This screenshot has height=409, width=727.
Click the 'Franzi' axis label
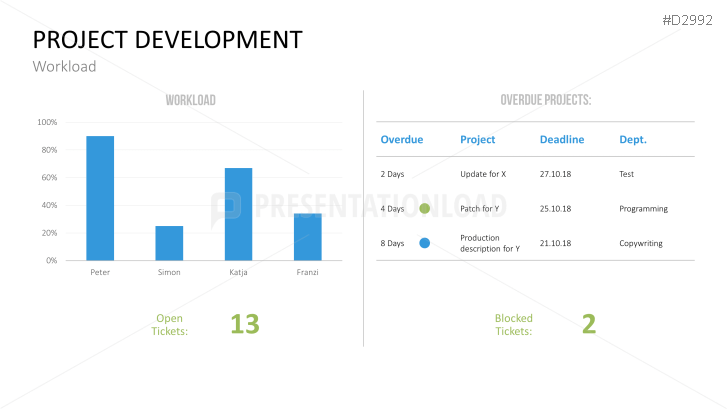[307, 272]
